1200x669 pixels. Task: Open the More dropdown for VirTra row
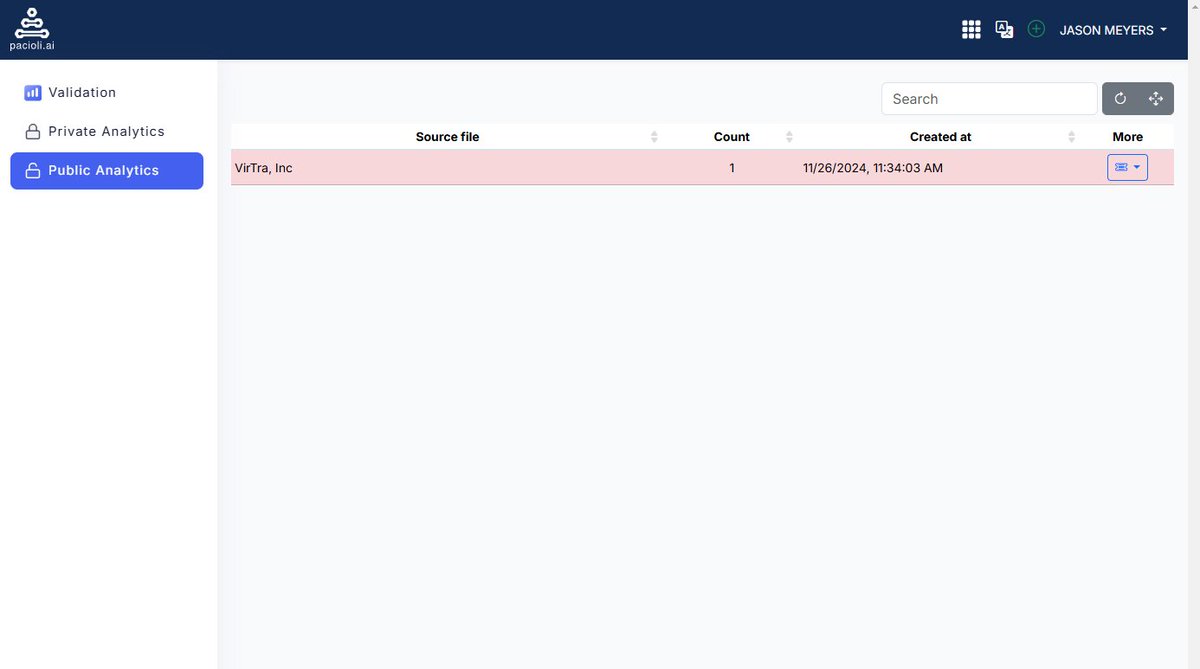(x=1127, y=168)
